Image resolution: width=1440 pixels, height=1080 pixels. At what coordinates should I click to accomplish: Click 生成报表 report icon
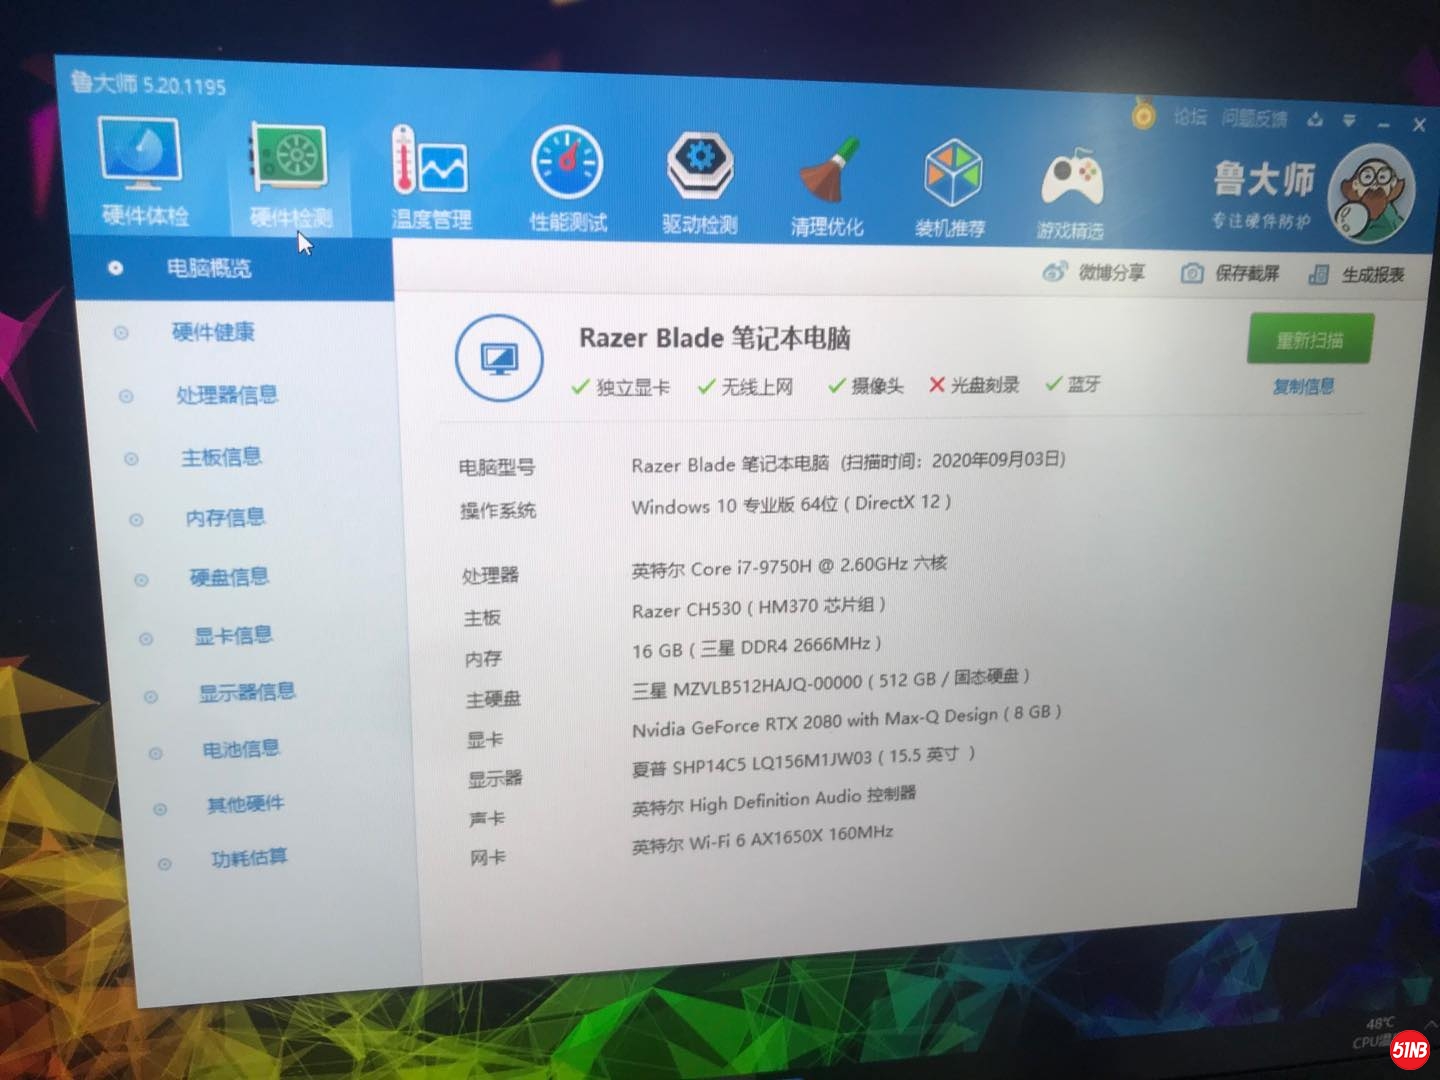[1319, 275]
